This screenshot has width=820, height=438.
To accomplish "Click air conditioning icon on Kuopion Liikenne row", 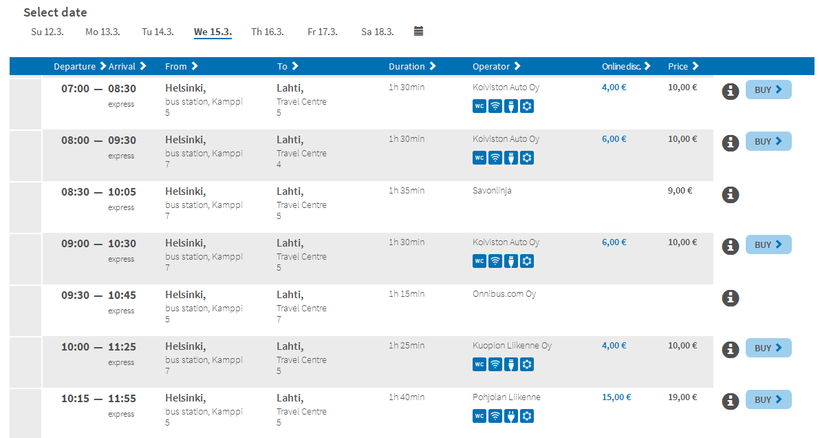I will point(527,364).
